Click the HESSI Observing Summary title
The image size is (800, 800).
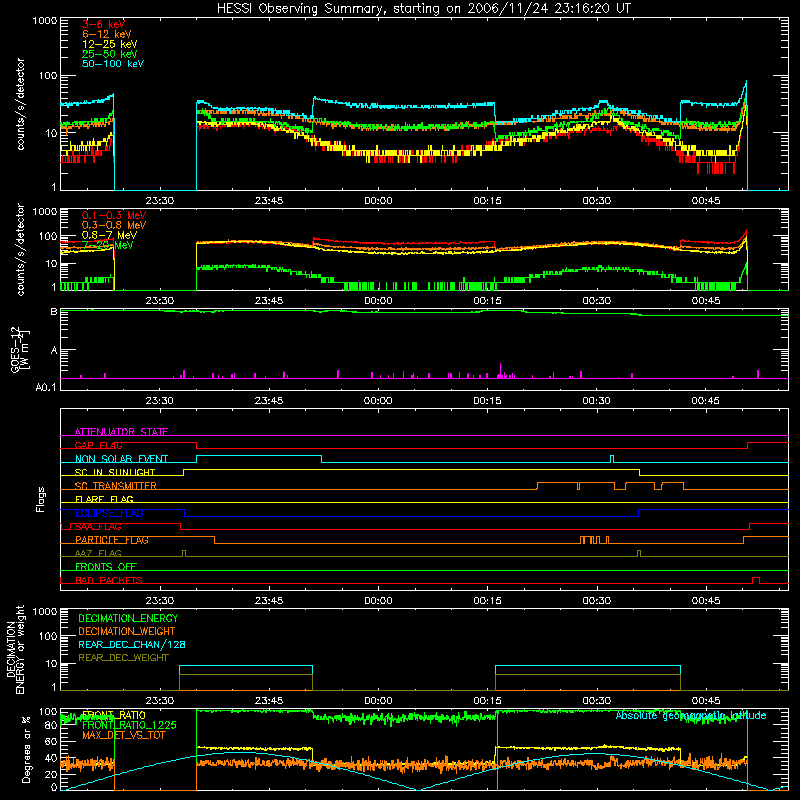[x=423, y=9]
